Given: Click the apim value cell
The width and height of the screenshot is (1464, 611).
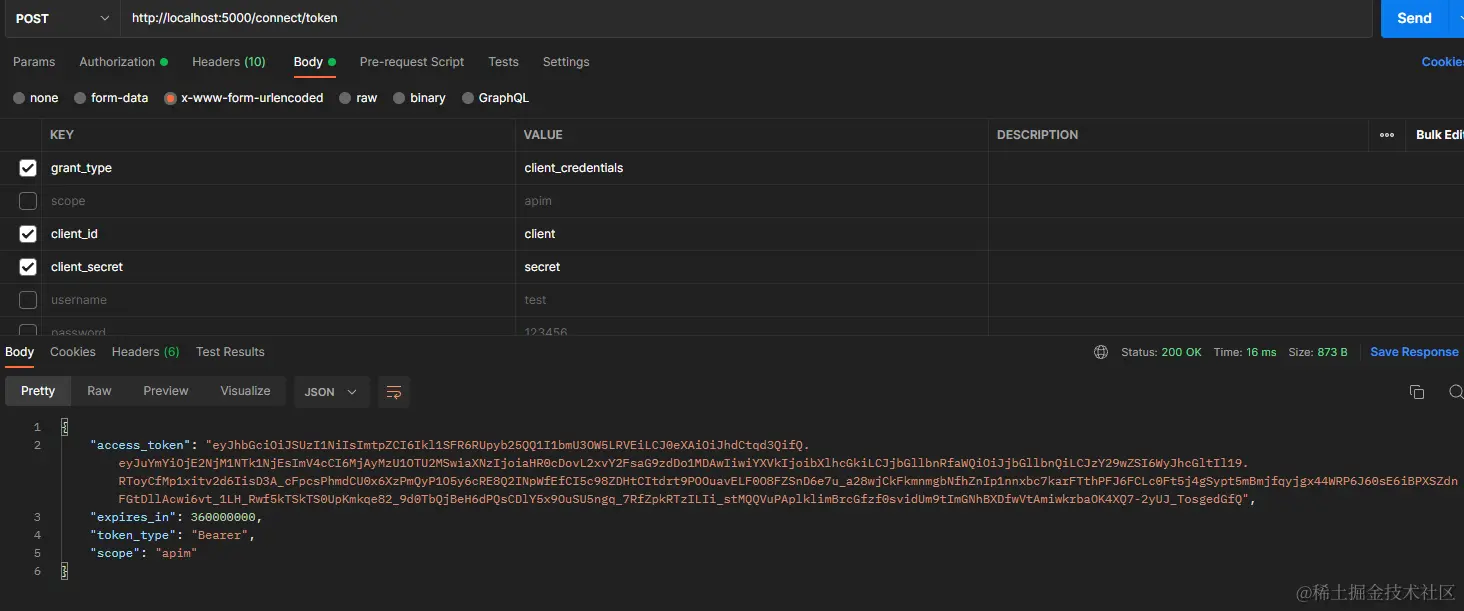Looking at the screenshot, I should point(752,201).
